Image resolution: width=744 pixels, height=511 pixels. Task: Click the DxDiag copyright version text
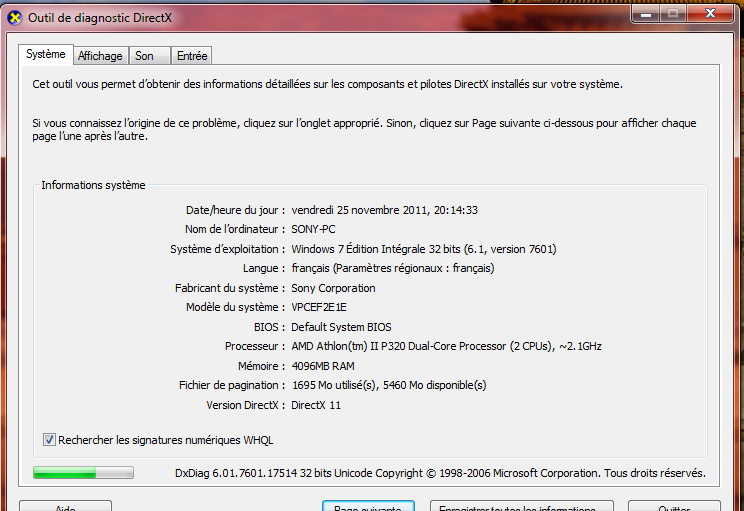point(440,473)
